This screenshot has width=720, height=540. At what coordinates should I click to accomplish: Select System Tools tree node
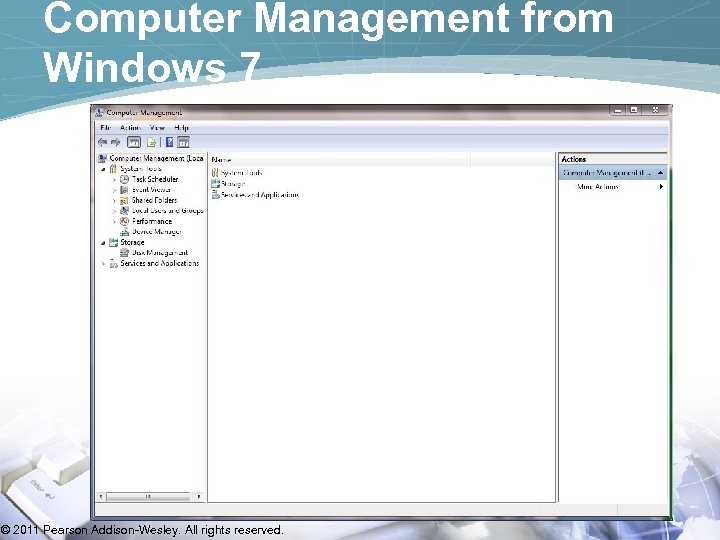[x=141, y=169]
